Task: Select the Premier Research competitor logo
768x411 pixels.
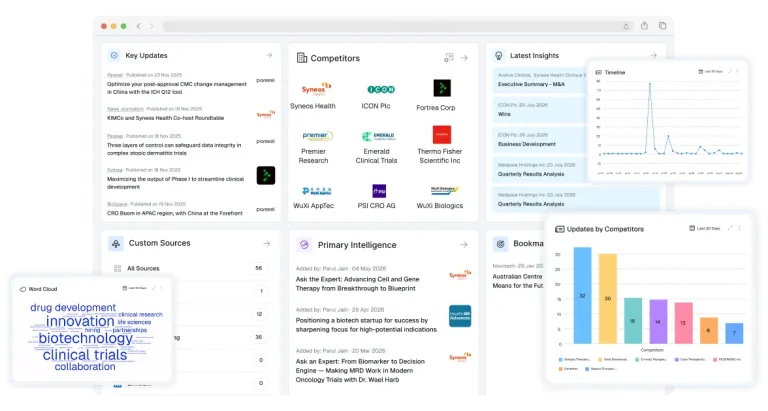Action: click(317, 136)
